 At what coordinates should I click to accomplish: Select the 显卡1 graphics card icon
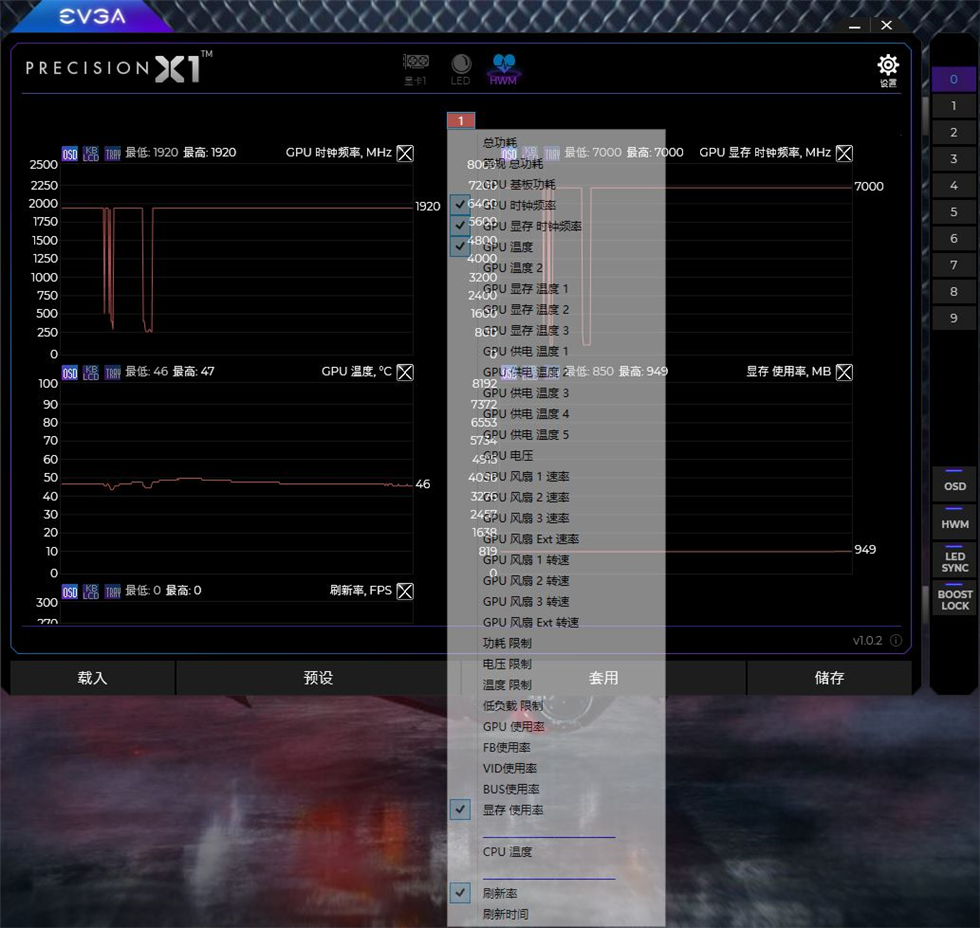coord(415,66)
